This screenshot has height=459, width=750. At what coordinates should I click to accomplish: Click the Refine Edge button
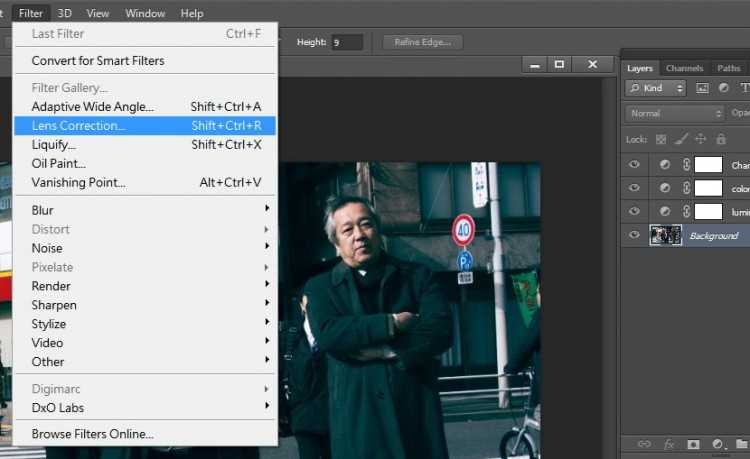coord(422,42)
